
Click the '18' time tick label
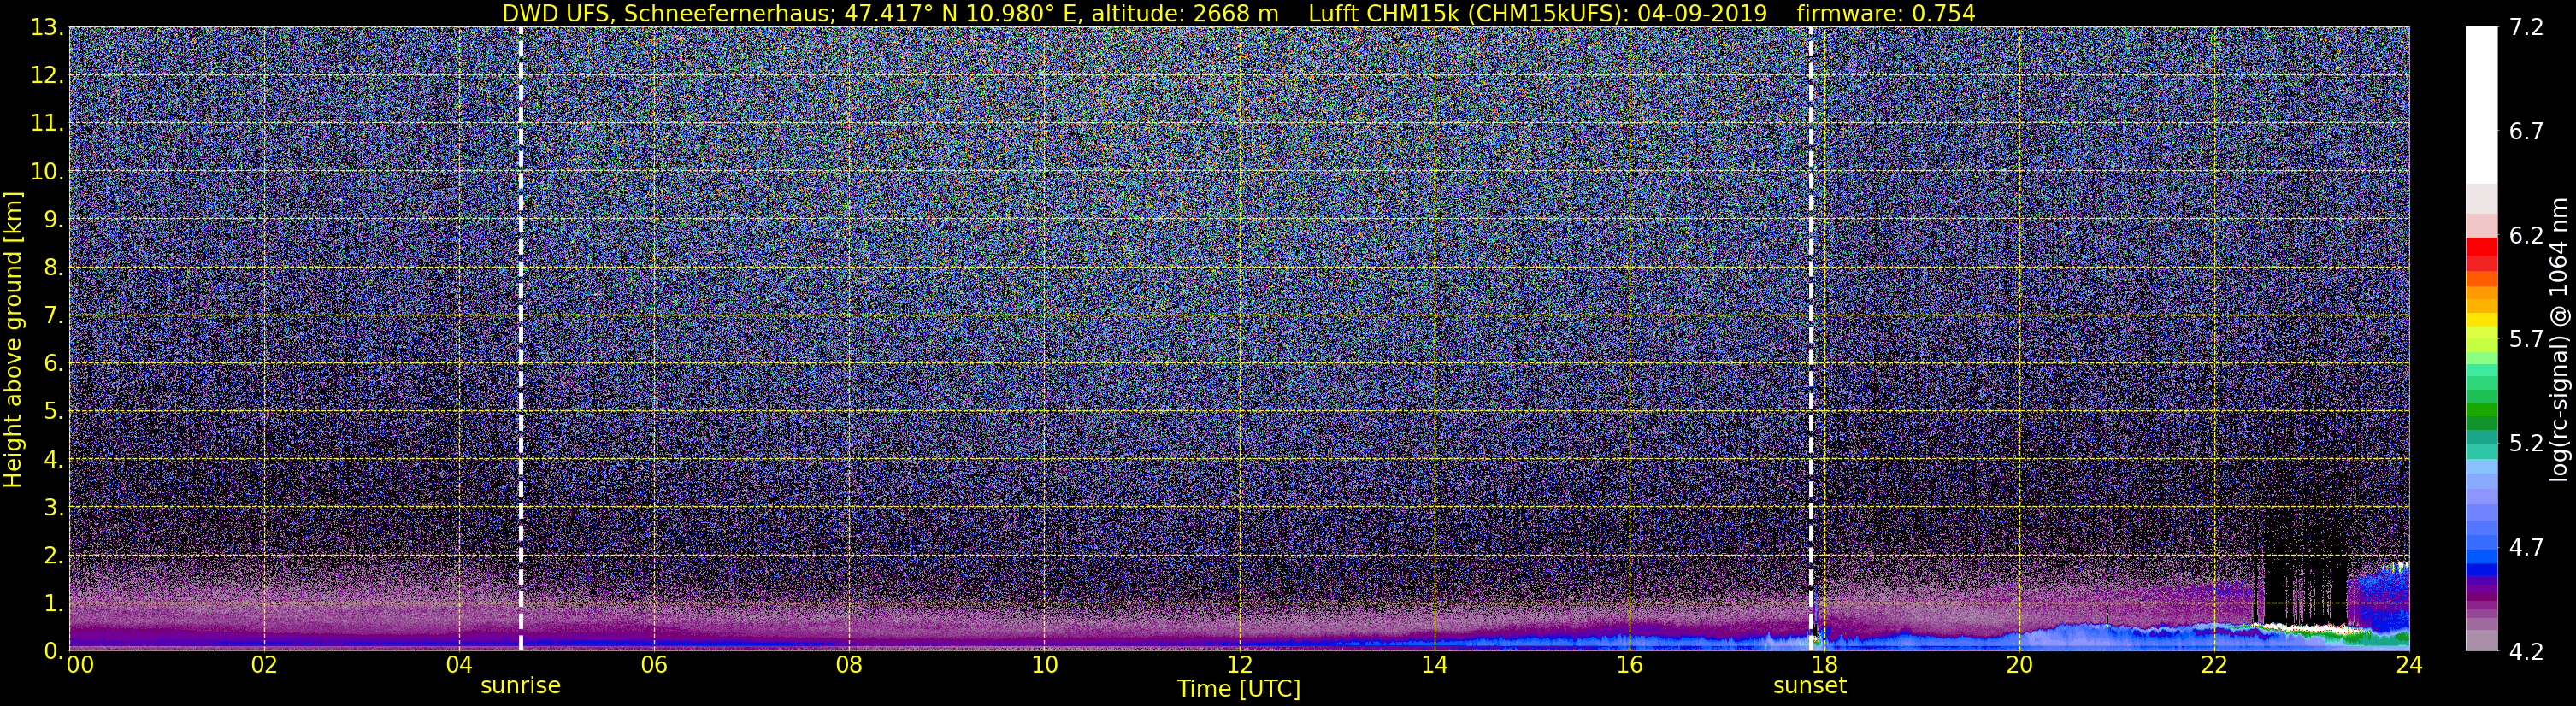click(x=1824, y=665)
